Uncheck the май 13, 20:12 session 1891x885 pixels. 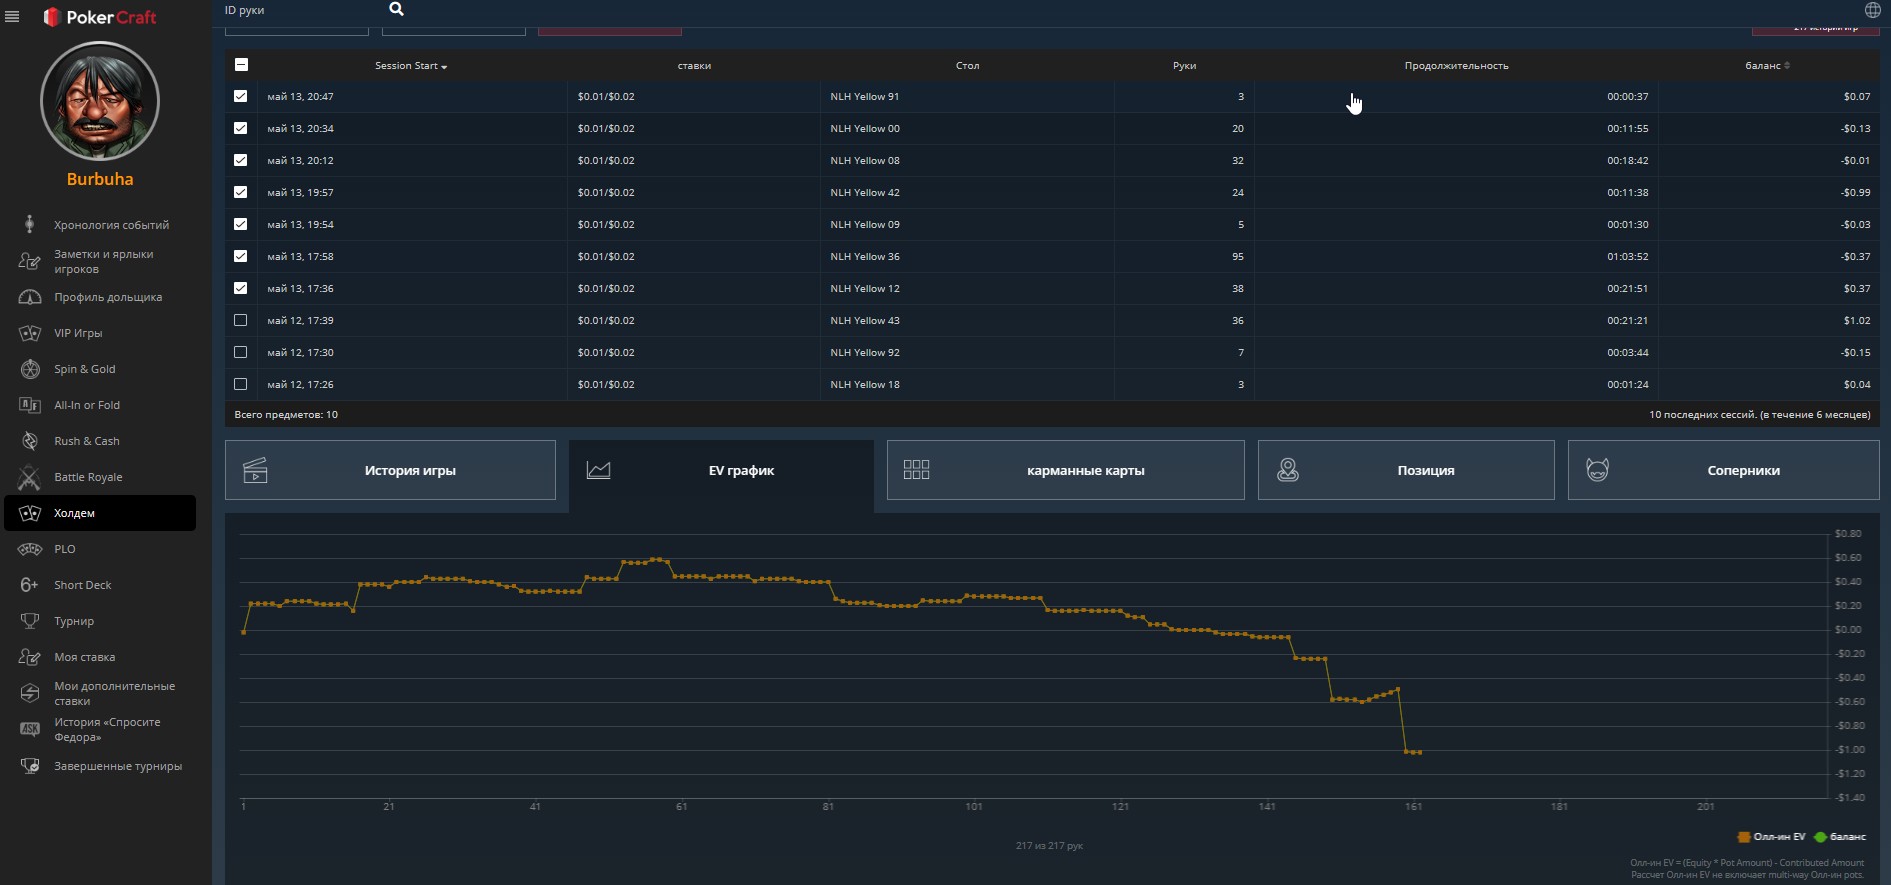click(240, 160)
